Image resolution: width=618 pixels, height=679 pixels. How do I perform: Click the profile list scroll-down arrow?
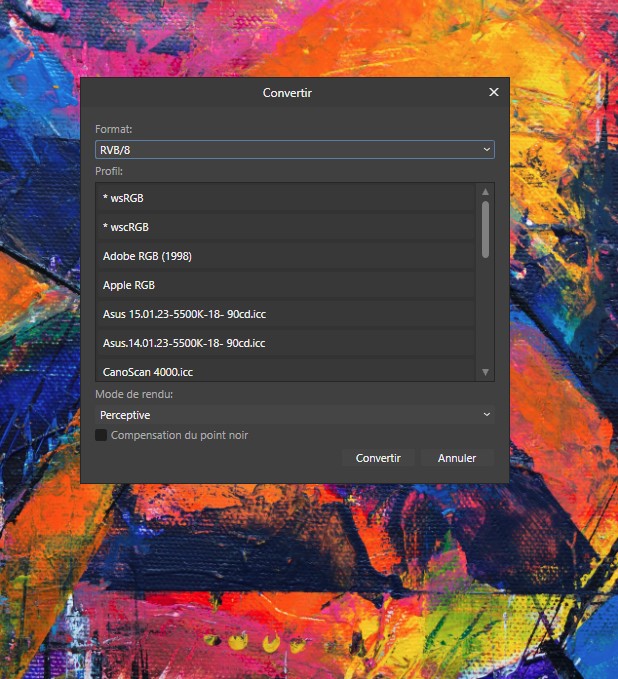click(485, 372)
